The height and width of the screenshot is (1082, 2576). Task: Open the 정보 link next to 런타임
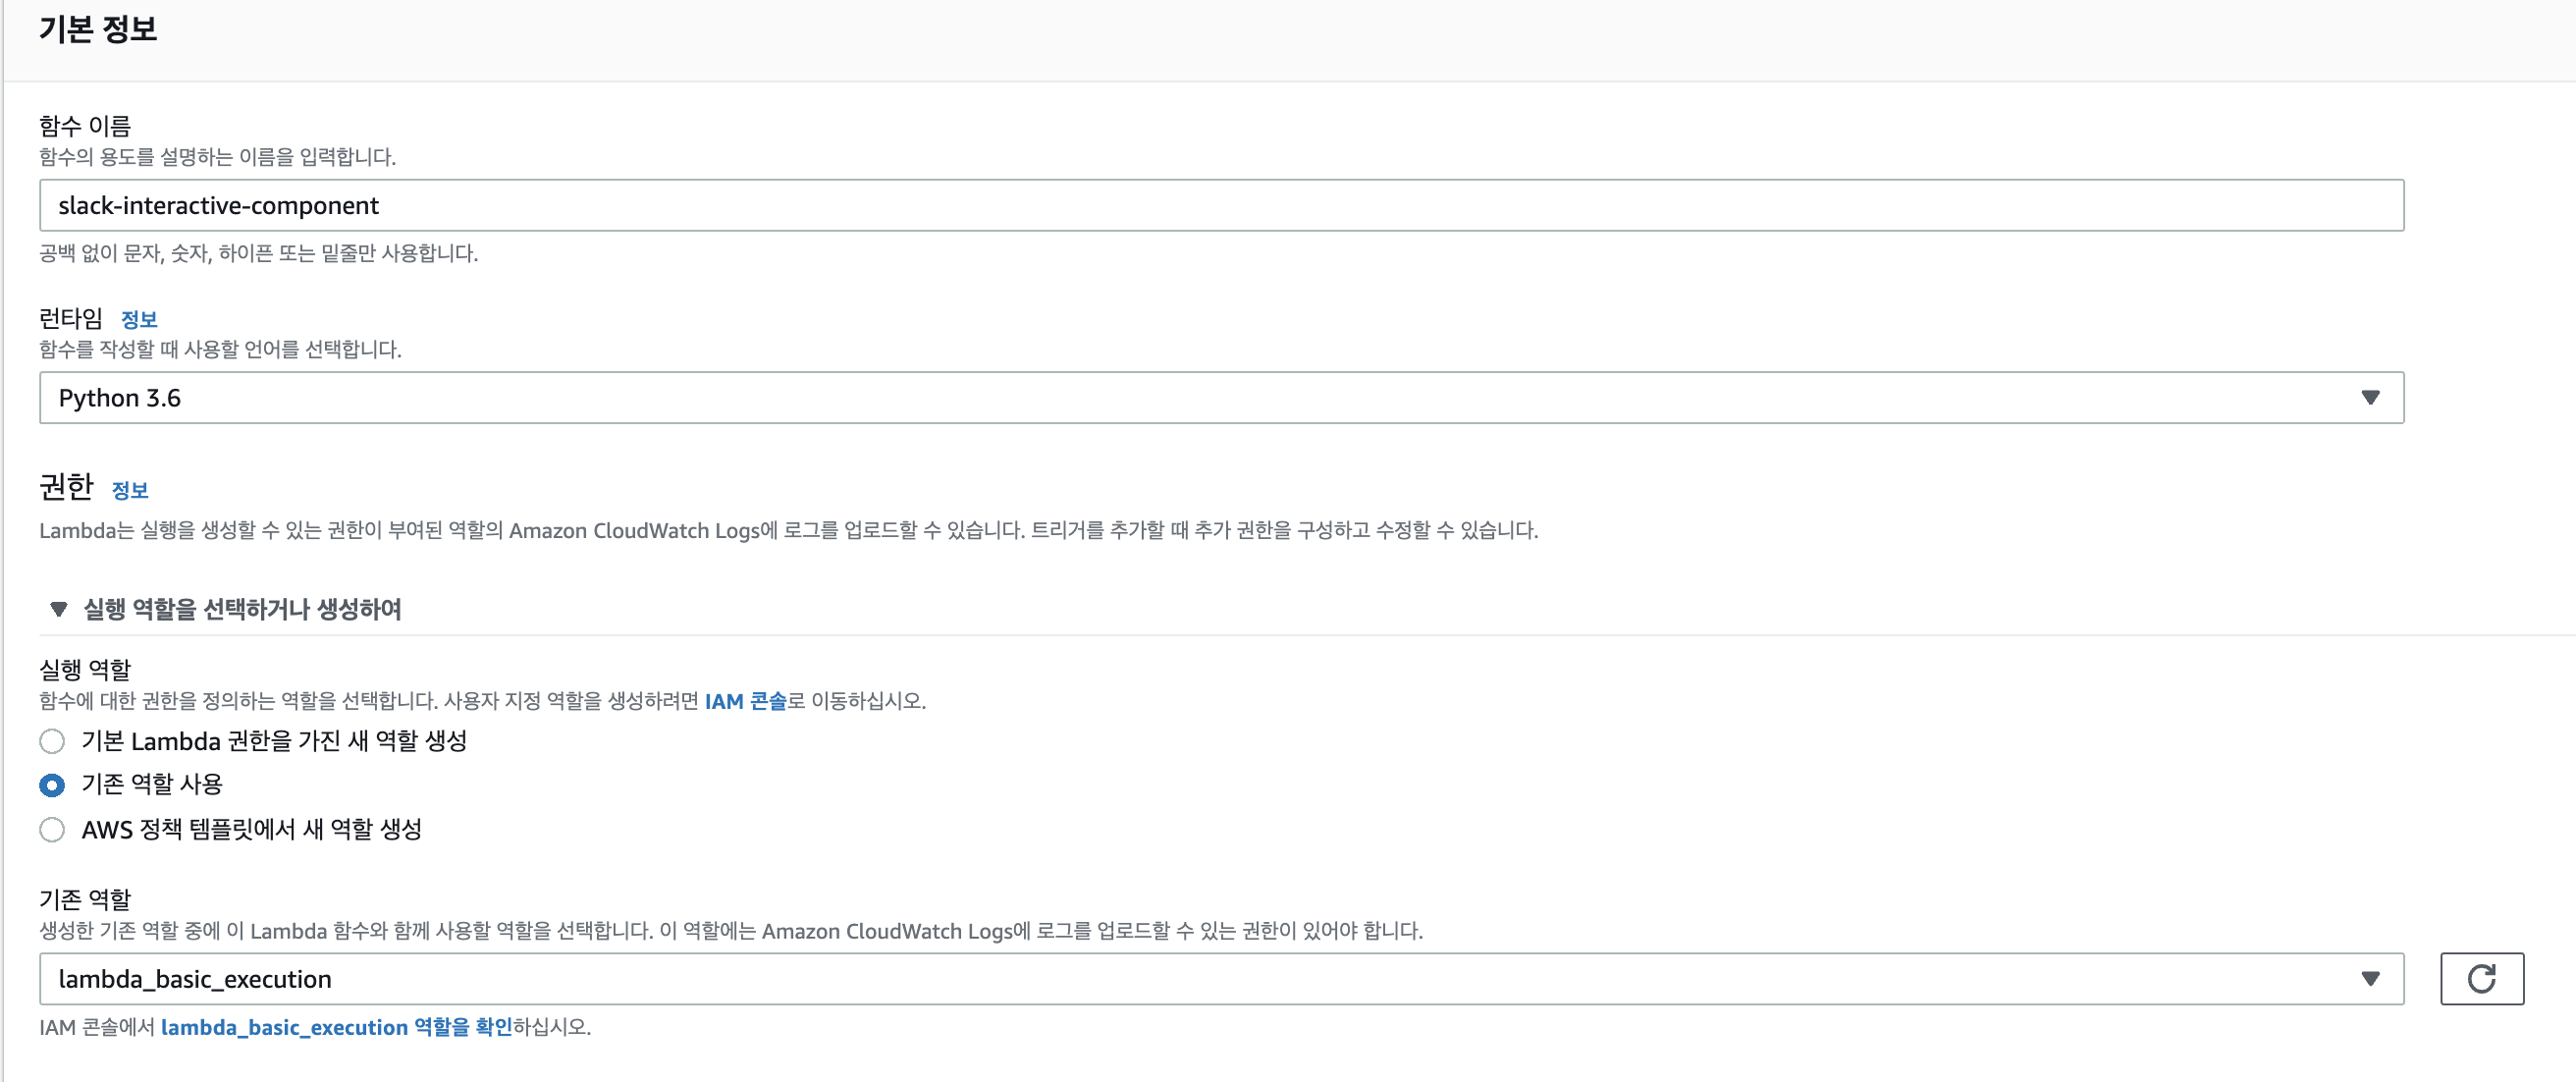(139, 319)
